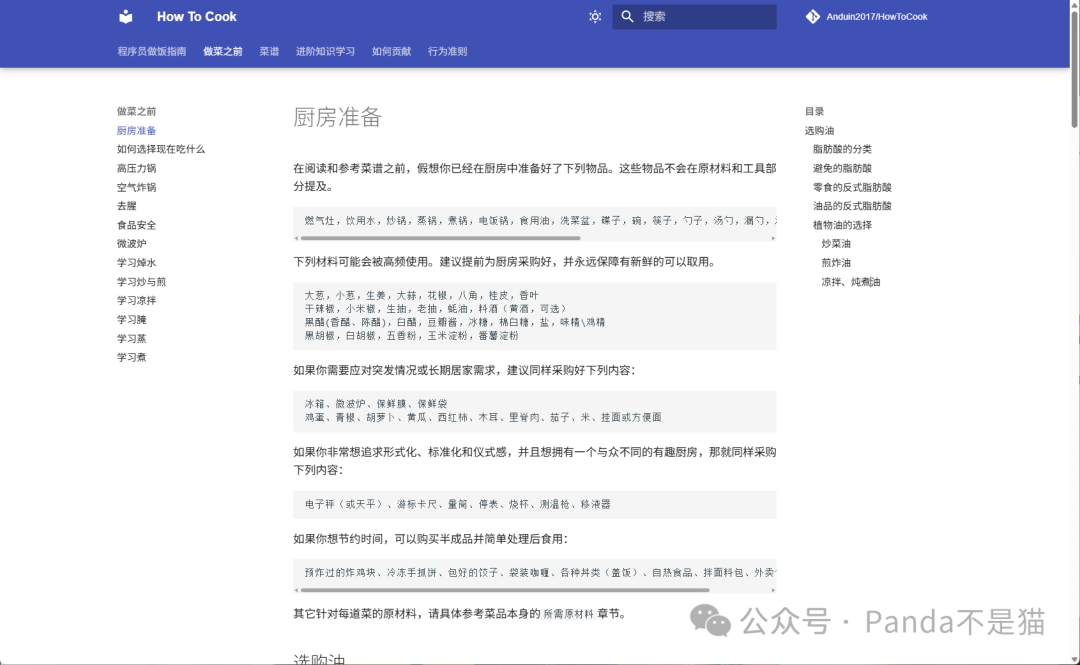
Task: Open the Anduin2017/HowToCook repository link
Action: click(866, 17)
